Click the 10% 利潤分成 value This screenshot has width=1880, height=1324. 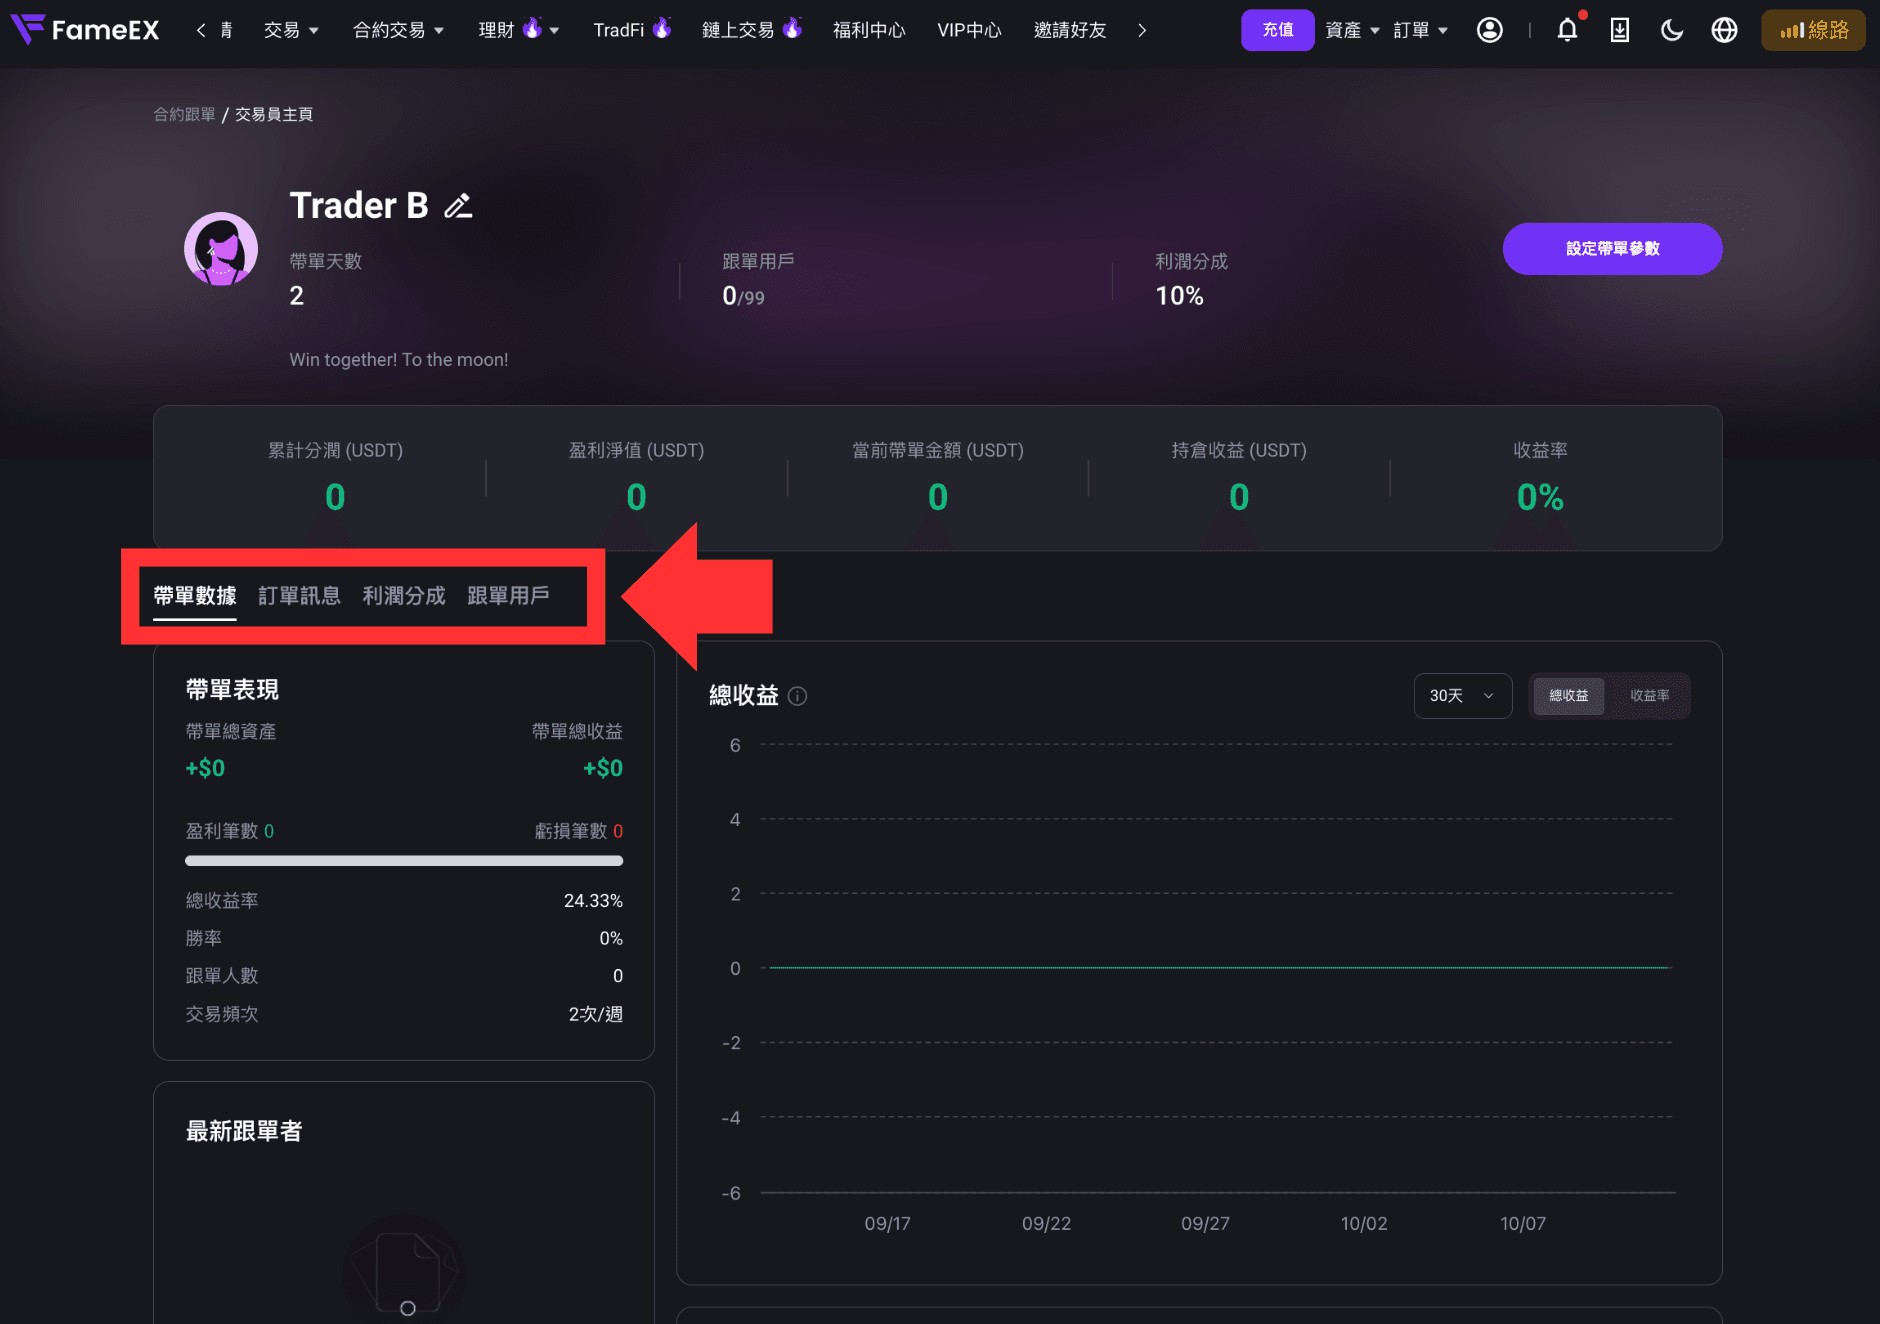pos(1179,296)
